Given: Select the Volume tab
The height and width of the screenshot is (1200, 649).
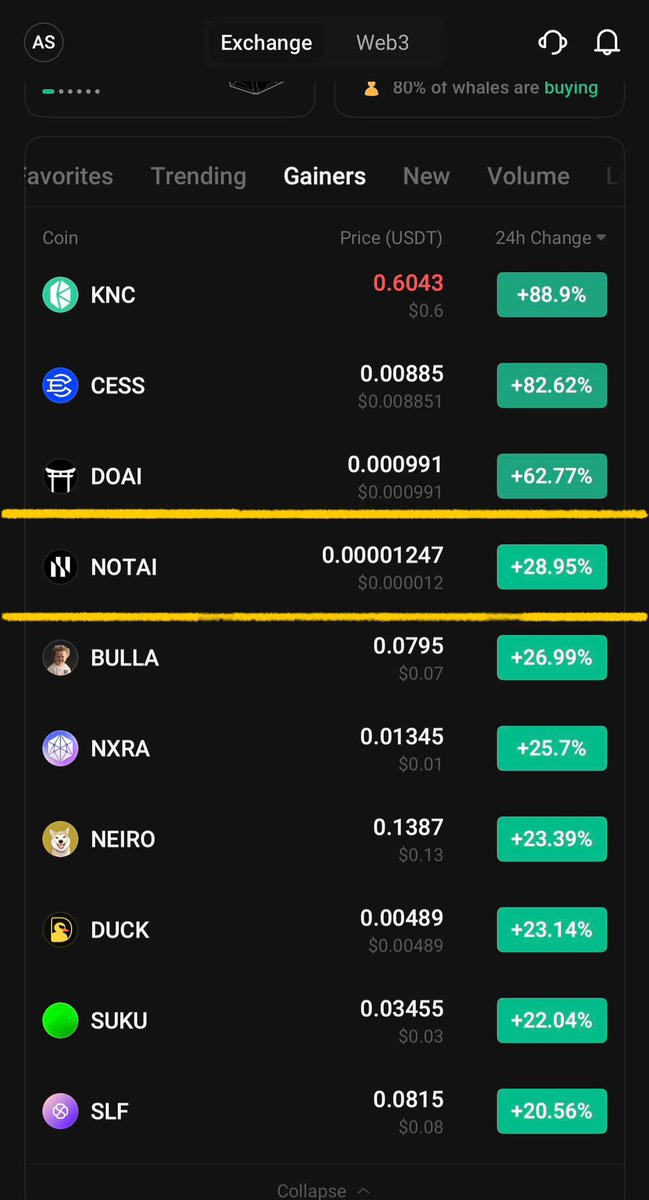Looking at the screenshot, I should pyautogui.click(x=528, y=176).
